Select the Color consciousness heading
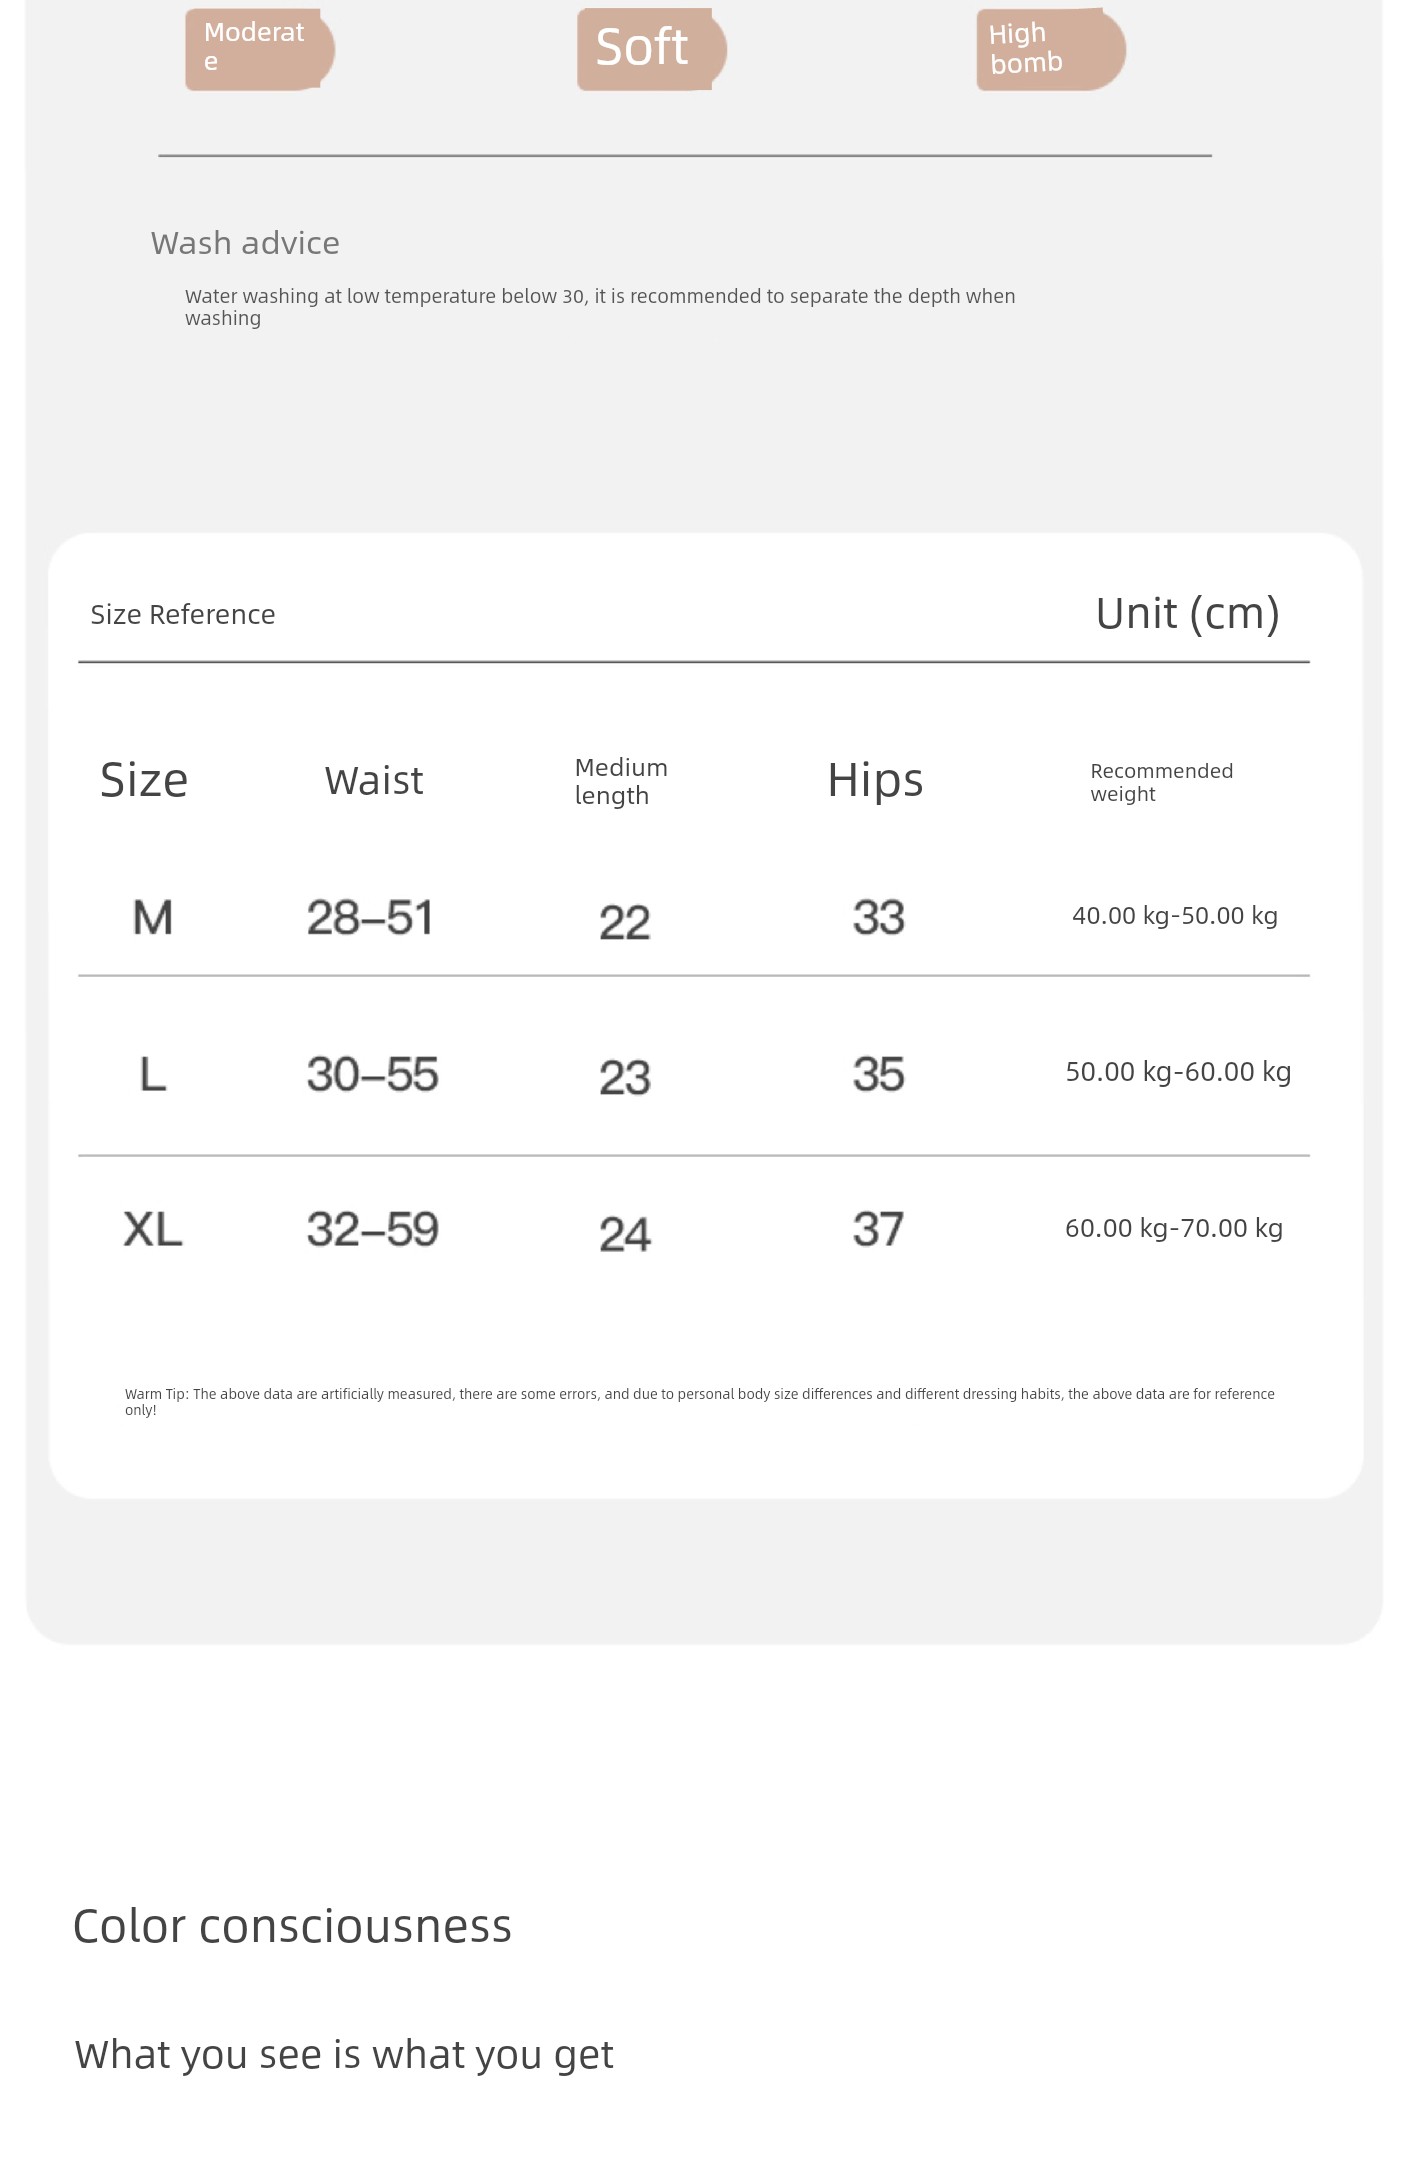The width and height of the screenshot is (1408, 2176). pos(292,1926)
